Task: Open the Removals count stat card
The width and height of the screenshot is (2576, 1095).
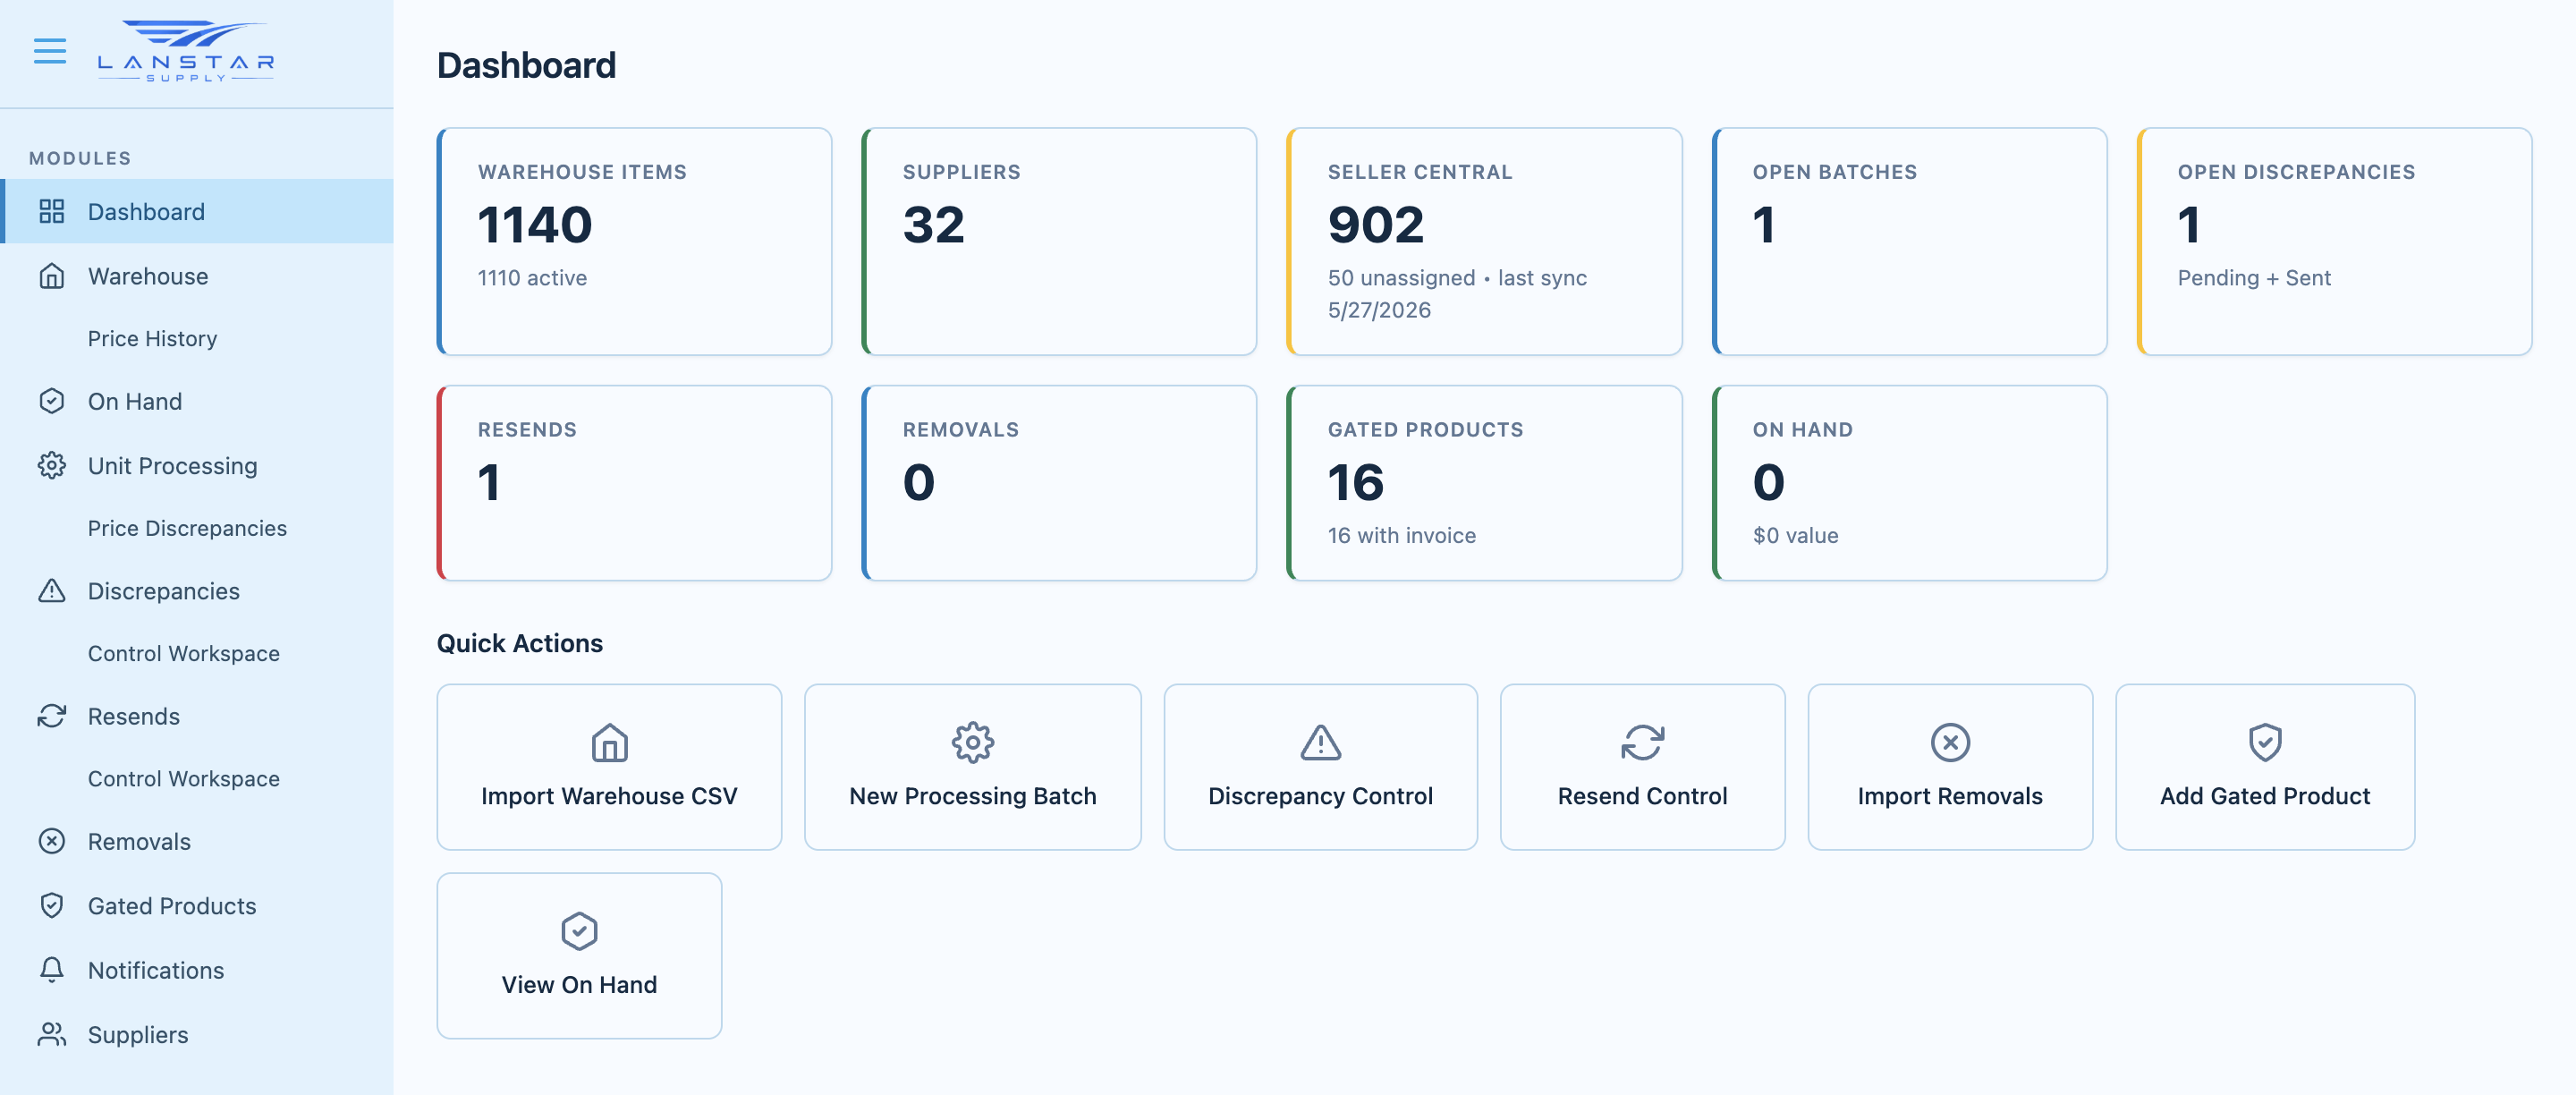Action: tap(1059, 483)
